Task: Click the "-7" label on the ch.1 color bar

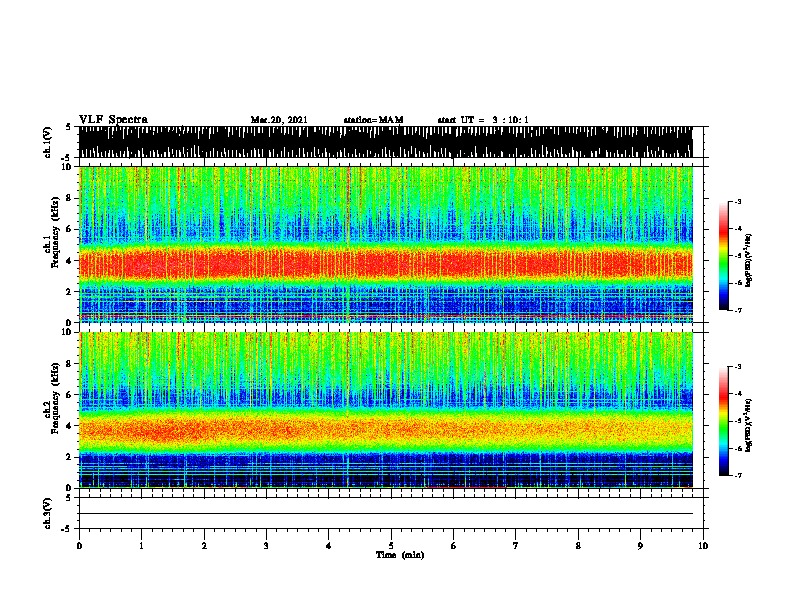Action: click(738, 310)
